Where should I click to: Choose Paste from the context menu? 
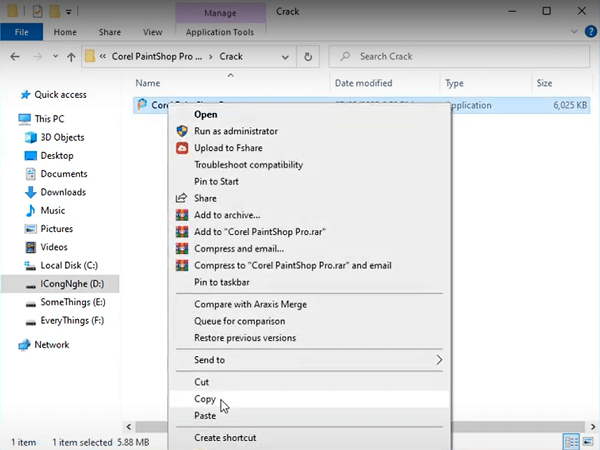pos(205,416)
